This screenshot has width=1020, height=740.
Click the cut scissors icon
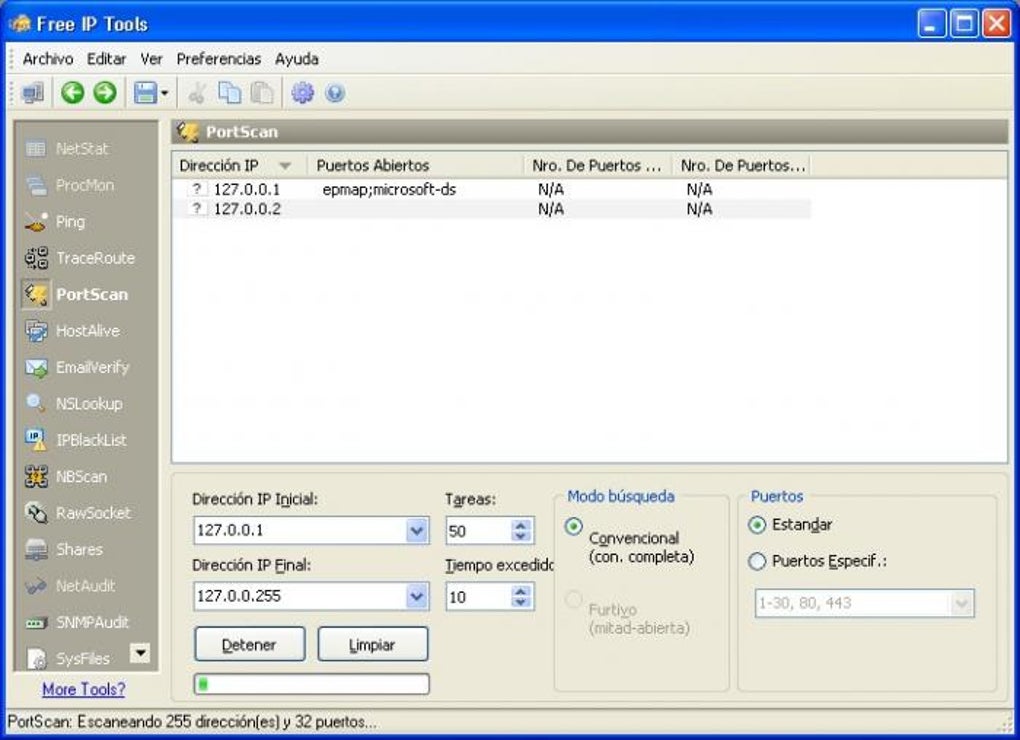click(x=196, y=93)
